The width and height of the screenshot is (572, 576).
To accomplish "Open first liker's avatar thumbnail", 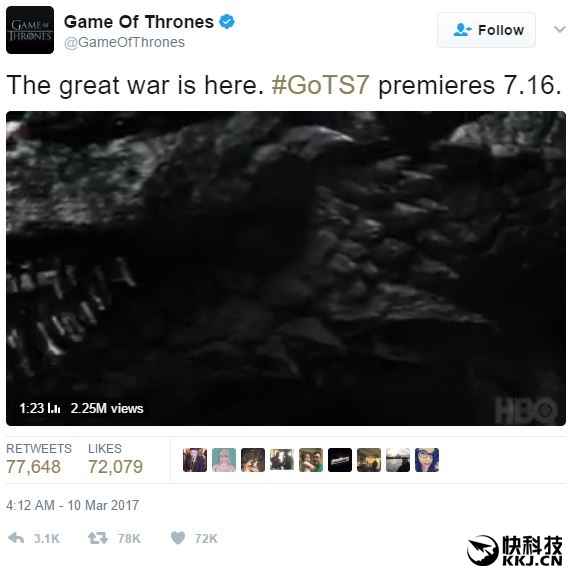I will (x=195, y=460).
